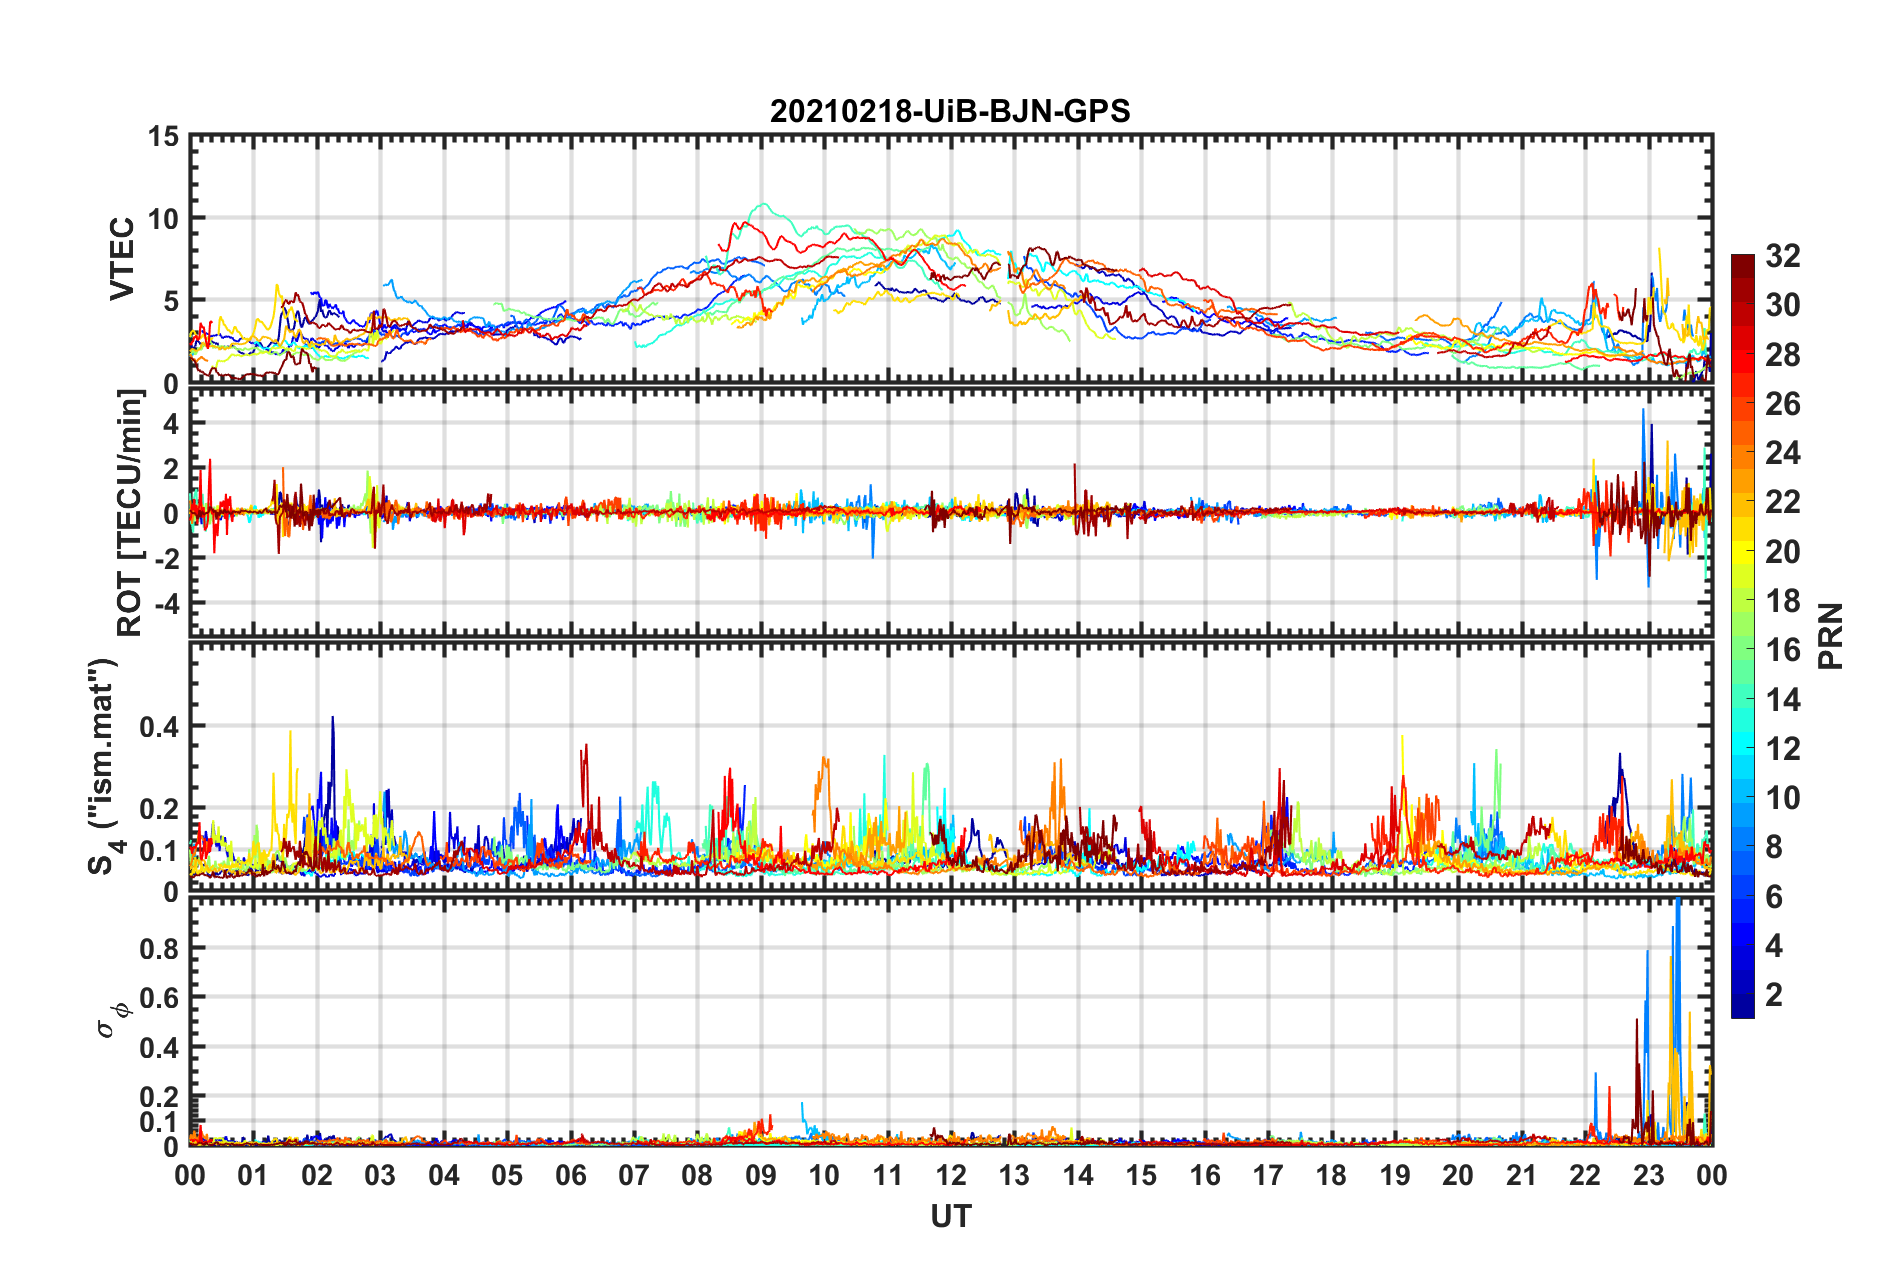Click colorbar tick label 2
The image size is (1902, 1272).
tap(1774, 994)
